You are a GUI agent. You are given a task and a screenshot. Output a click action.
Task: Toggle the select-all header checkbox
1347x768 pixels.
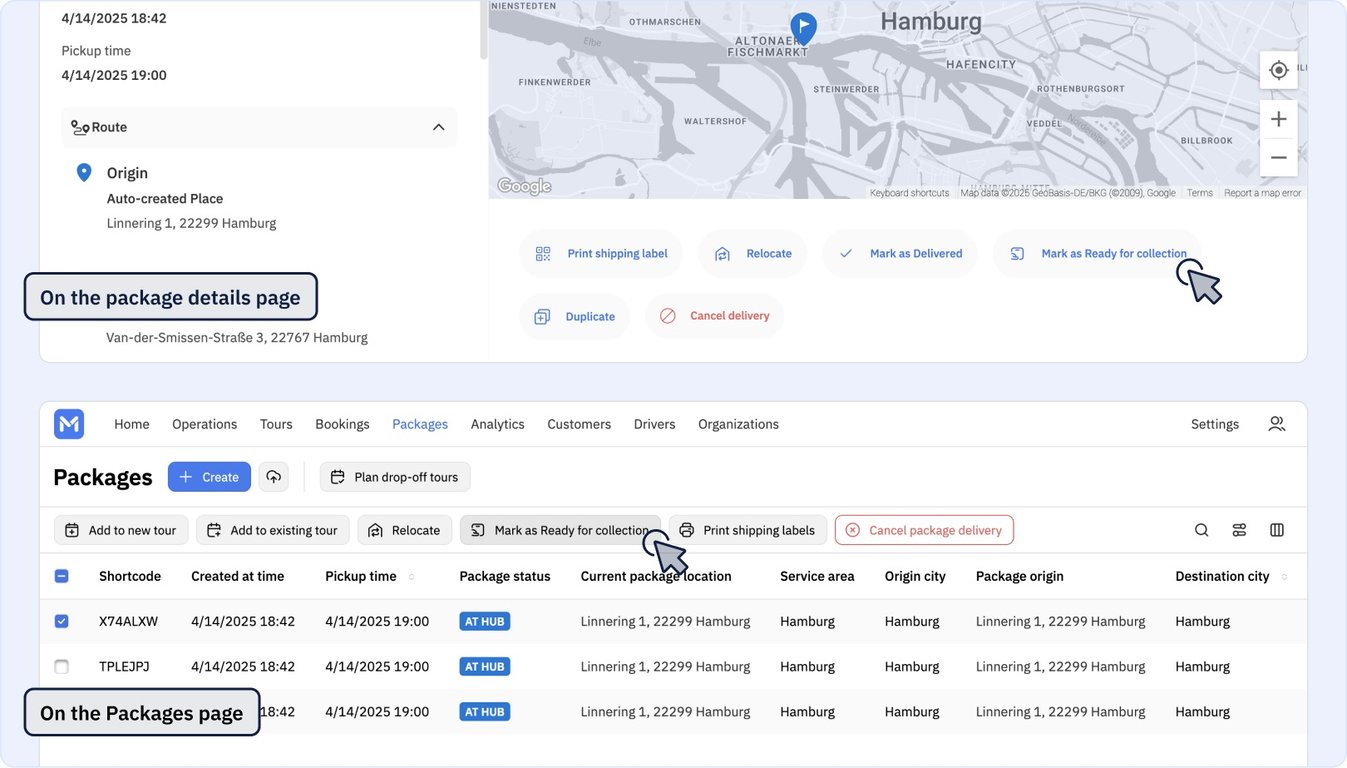click(x=61, y=576)
